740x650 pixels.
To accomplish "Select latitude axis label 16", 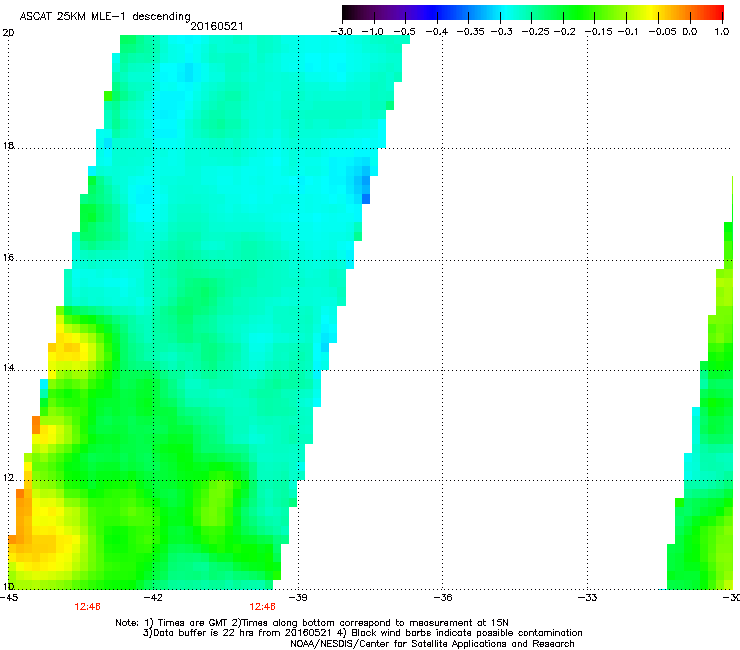I will (x=8, y=257).
